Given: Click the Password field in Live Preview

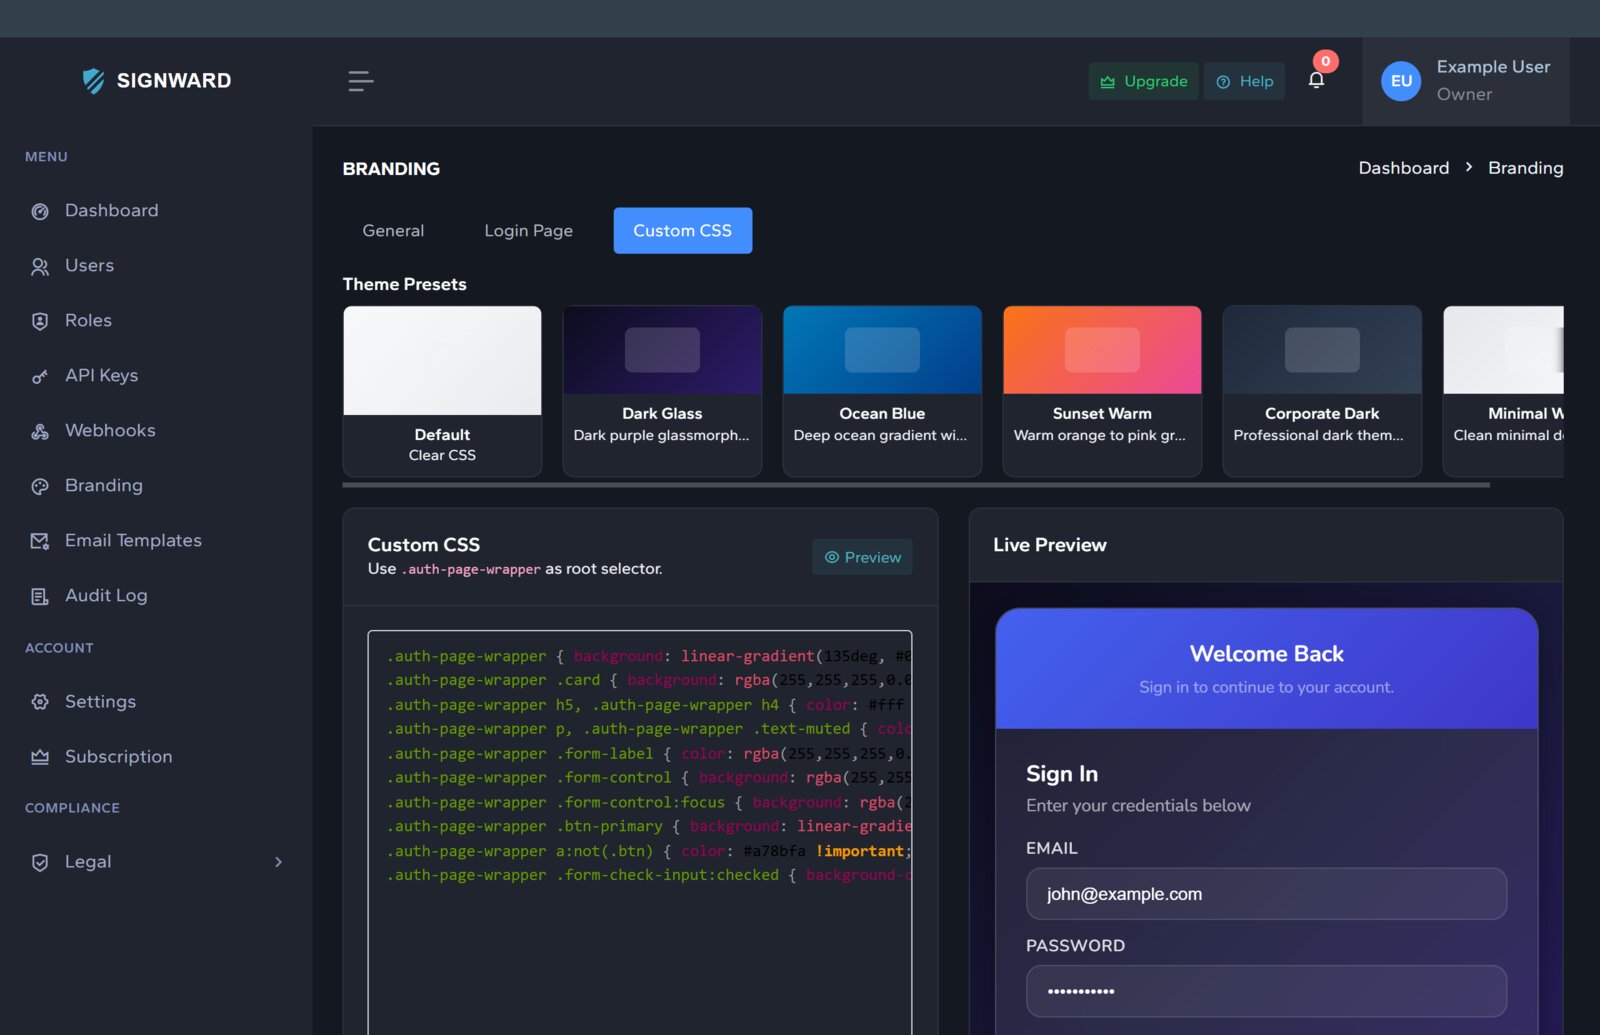Looking at the screenshot, I should 1266,991.
